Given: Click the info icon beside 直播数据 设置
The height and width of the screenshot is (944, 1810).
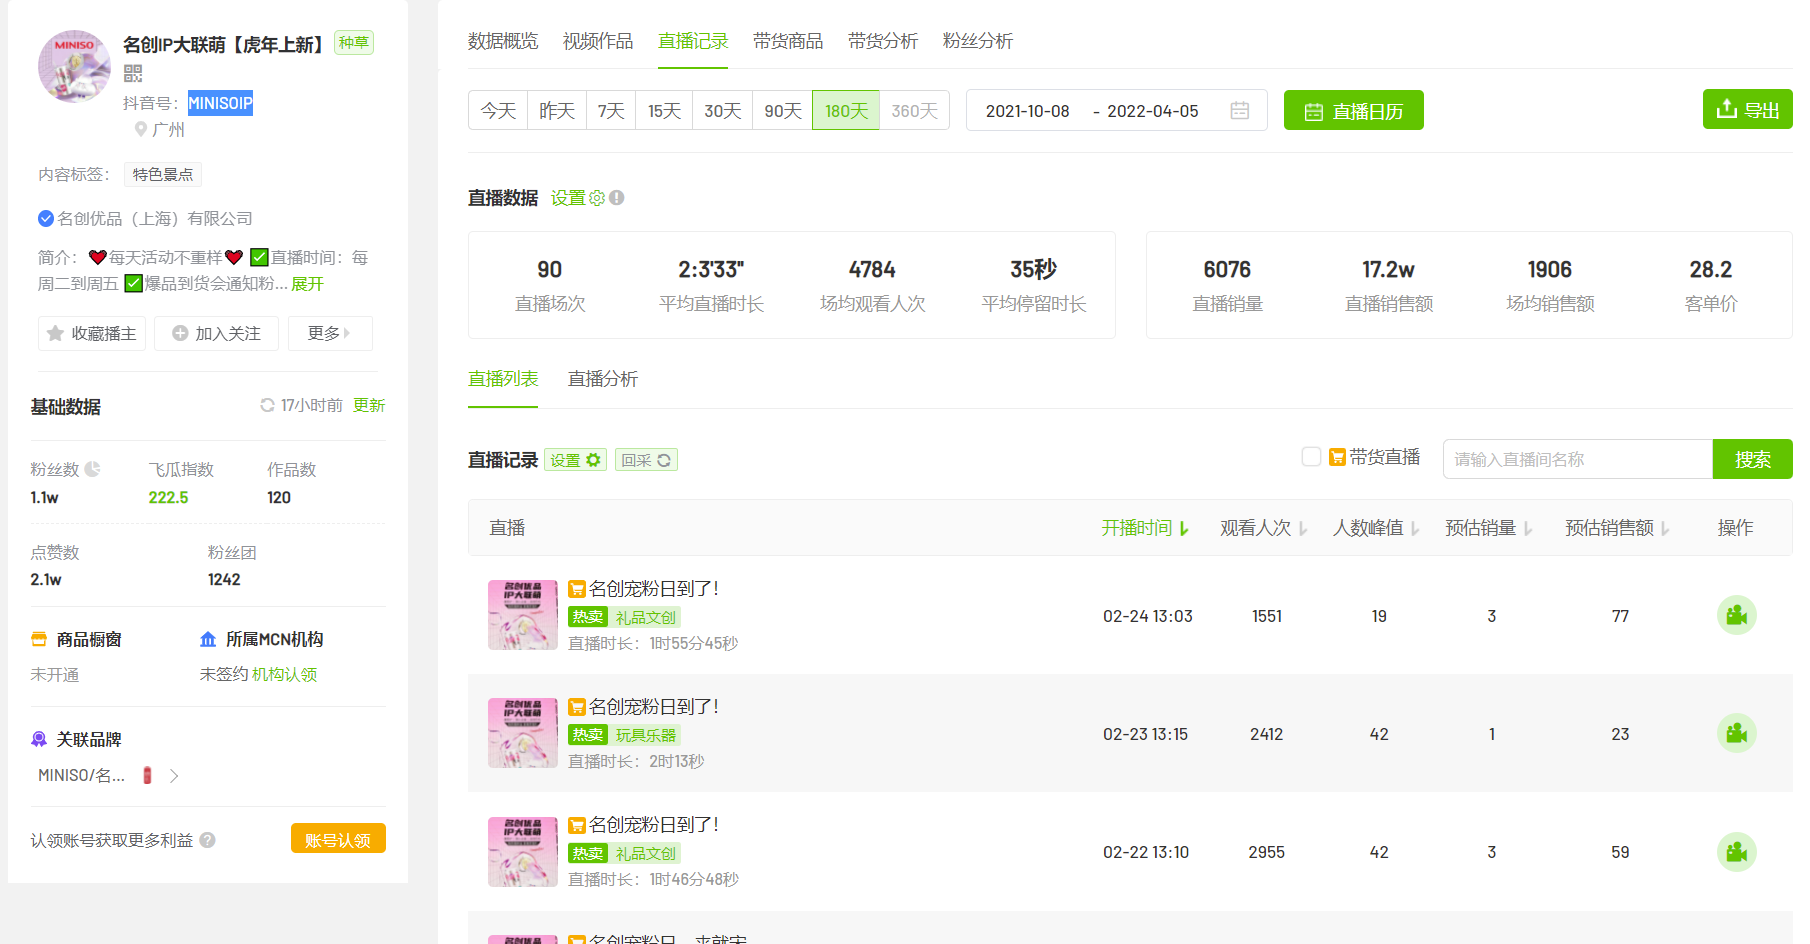Looking at the screenshot, I should [617, 198].
